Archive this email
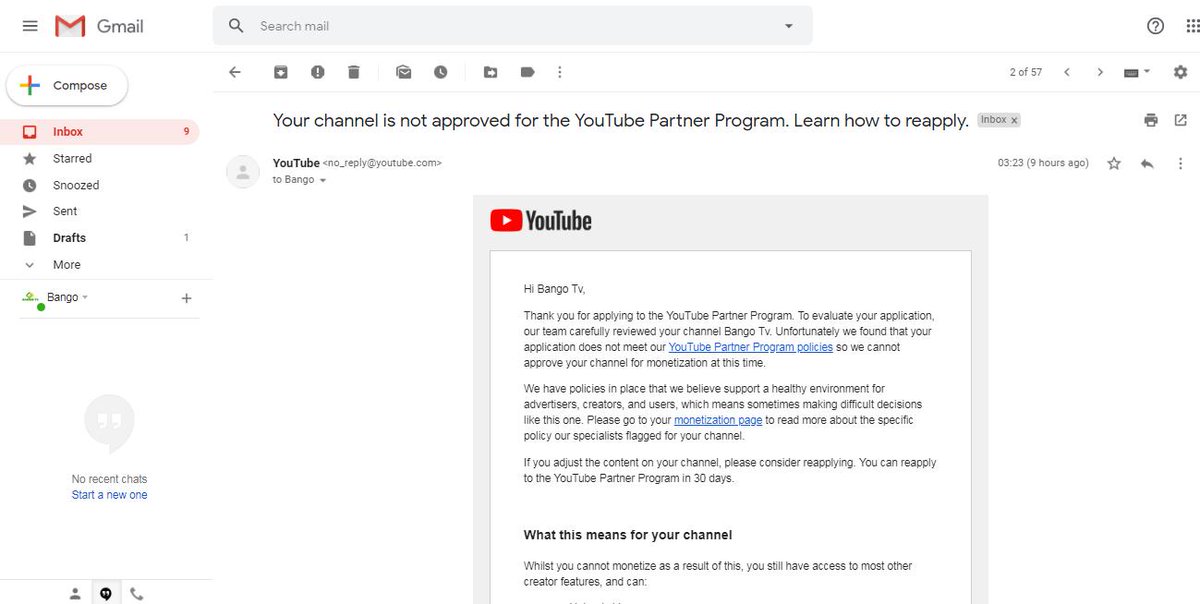The height and width of the screenshot is (604, 1200). click(x=281, y=72)
